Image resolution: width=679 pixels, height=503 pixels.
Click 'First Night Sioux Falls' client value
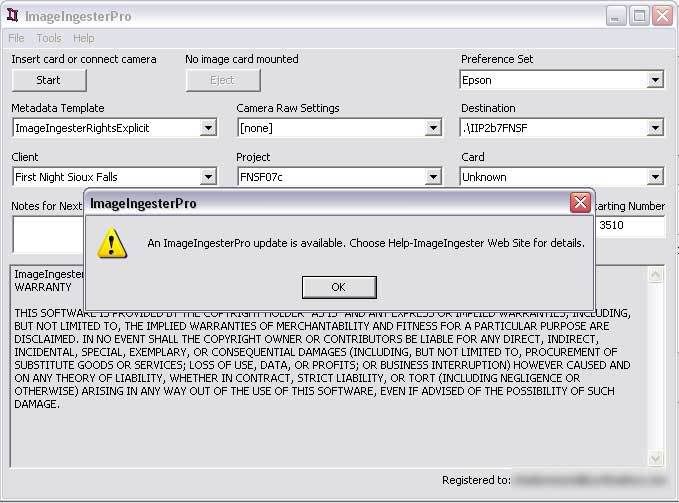[66, 177]
